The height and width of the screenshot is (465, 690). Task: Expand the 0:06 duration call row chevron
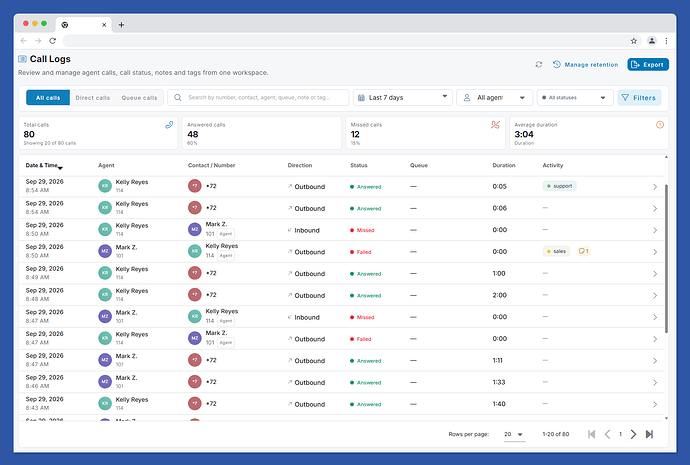click(x=655, y=209)
